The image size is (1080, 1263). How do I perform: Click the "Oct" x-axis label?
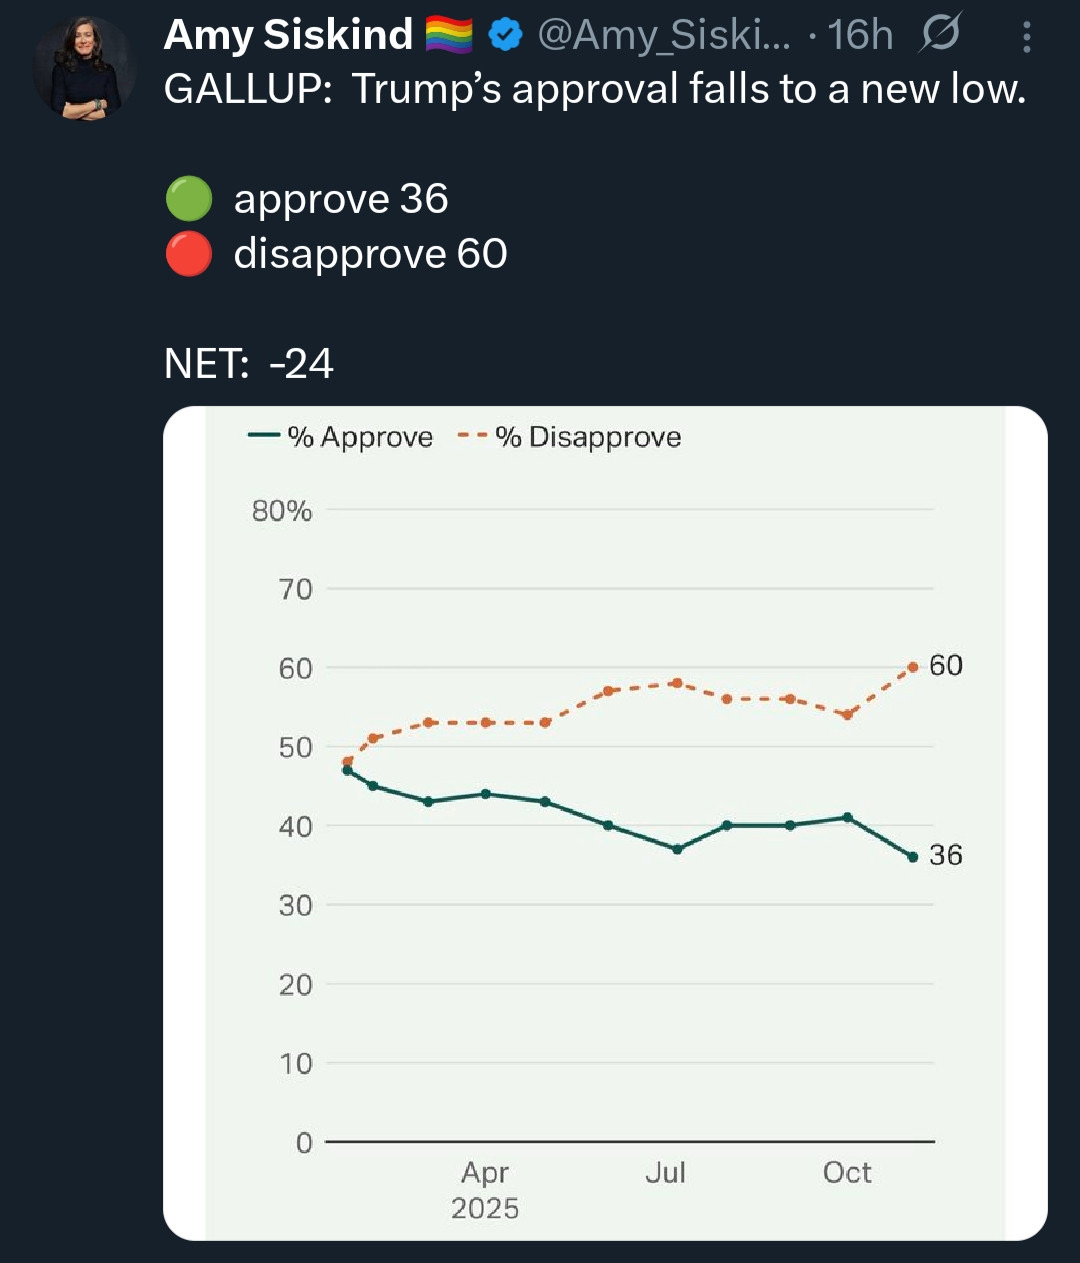tap(847, 1172)
